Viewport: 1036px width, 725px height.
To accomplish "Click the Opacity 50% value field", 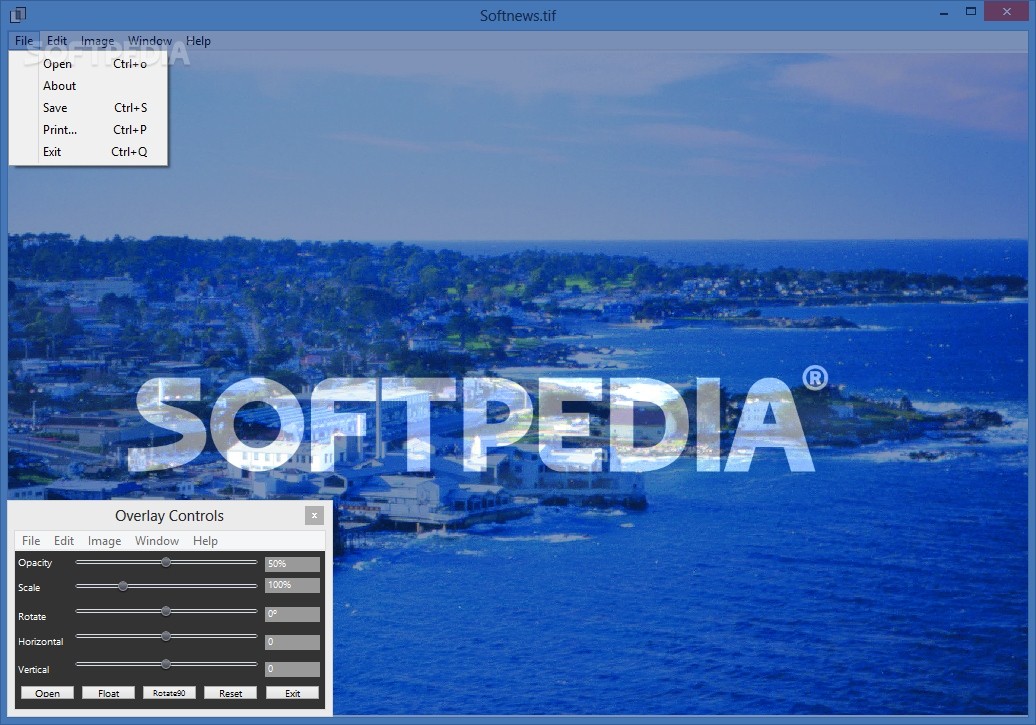I will pyautogui.click(x=292, y=564).
